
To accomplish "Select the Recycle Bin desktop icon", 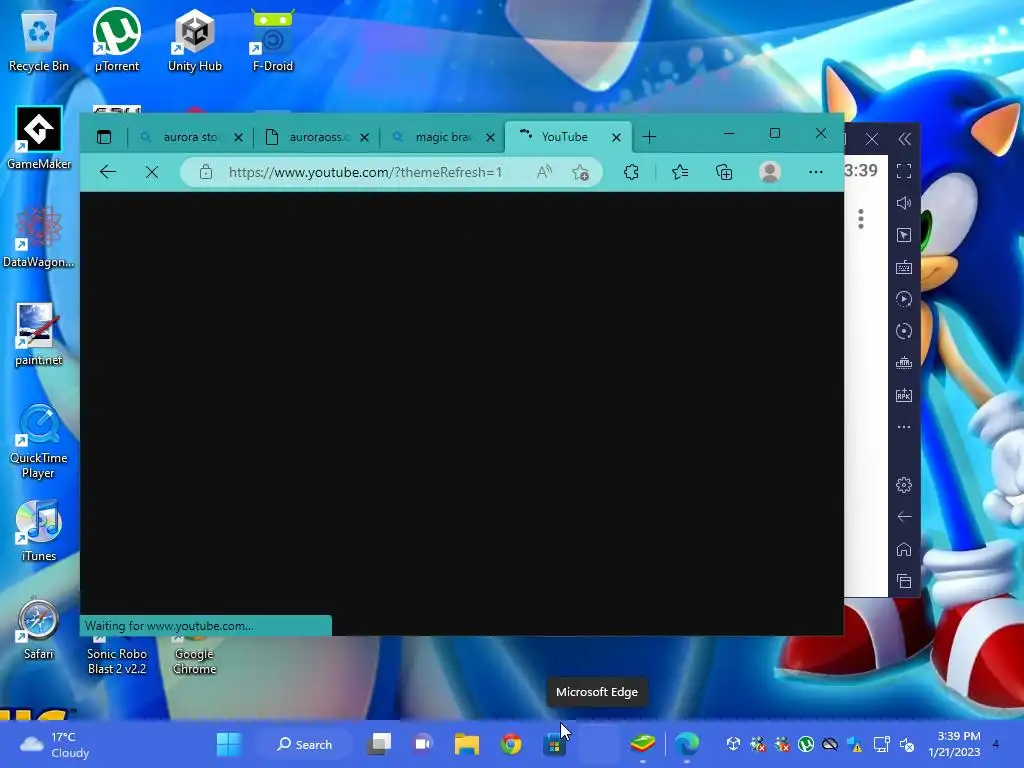I will (x=39, y=40).
